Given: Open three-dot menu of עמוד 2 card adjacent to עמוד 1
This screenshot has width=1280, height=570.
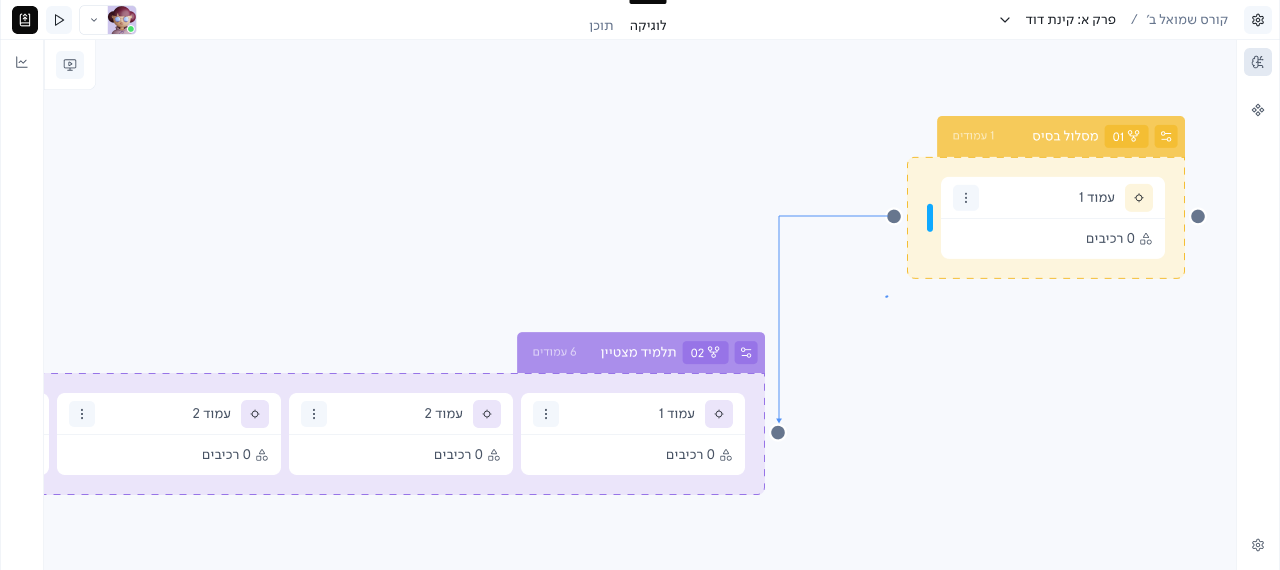Looking at the screenshot, I should pyautogui.click(x=314, y=414).
